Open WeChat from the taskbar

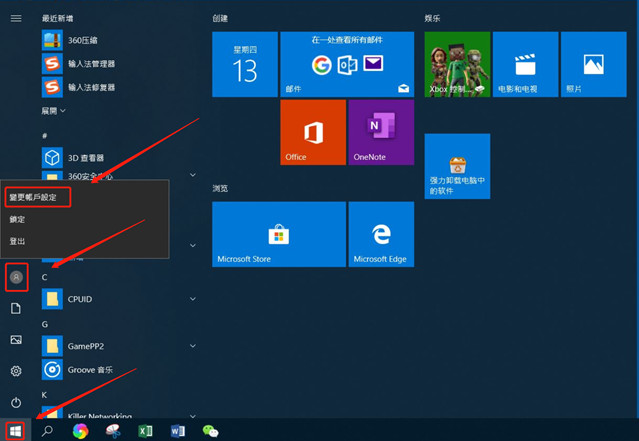[210, 431]
